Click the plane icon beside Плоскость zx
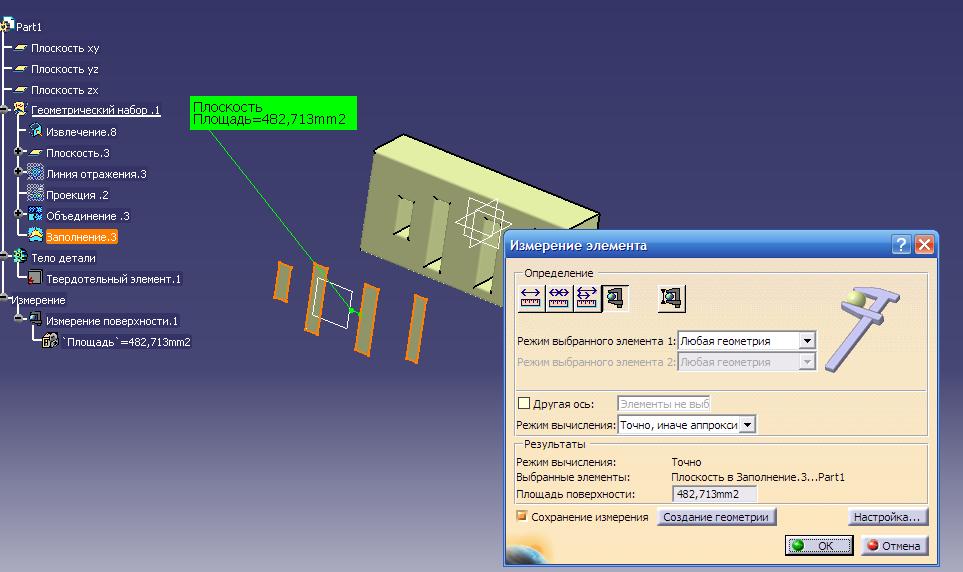The image size is (963, 572). [21, 89]
